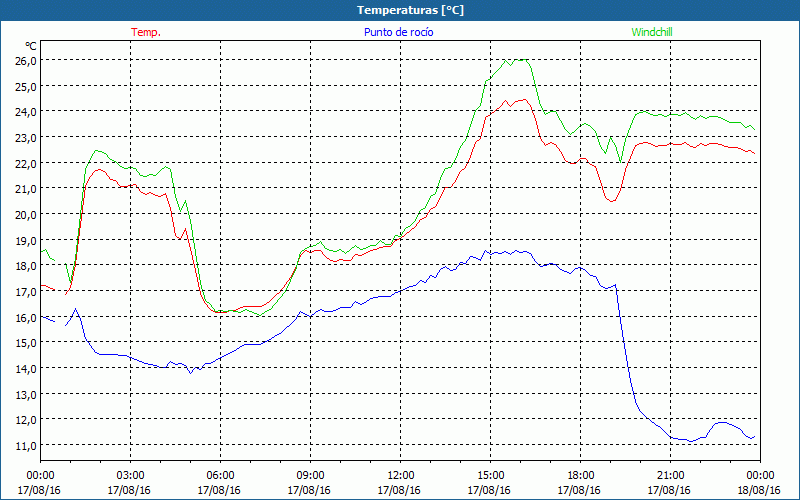The width and height of the screenshot is (800, 500).
Task: Click the 19,0 y-axis value
Action: (x=25, y=240)
